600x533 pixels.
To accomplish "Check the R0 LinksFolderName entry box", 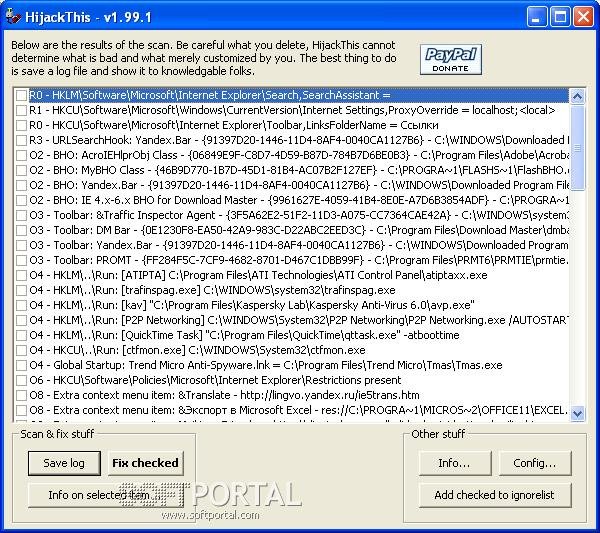I will coord(21,125).
